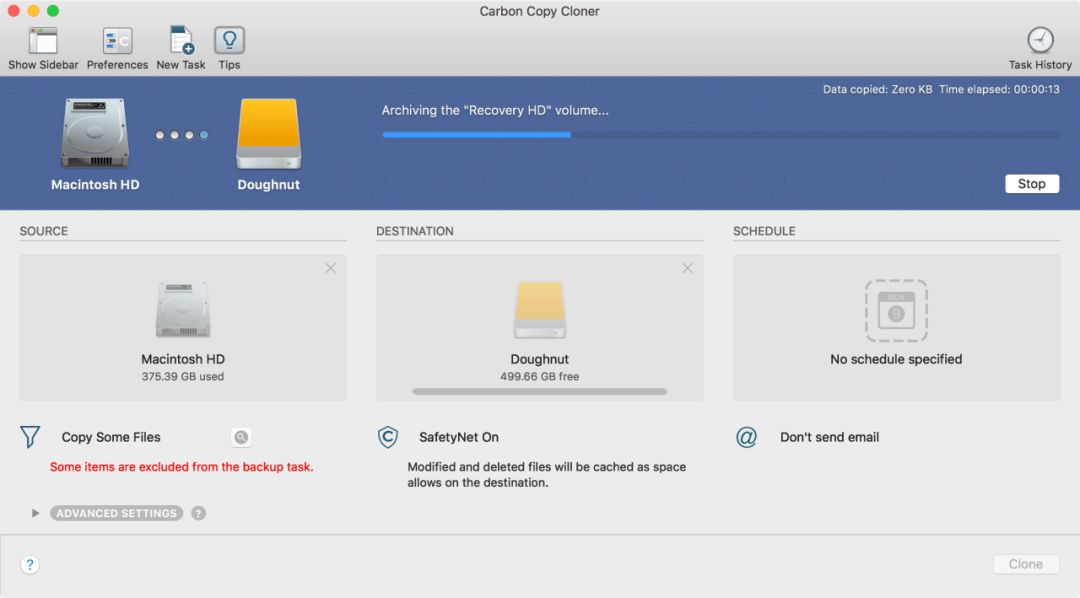Click the SCHEDULE section heading
The height and width of the screenshot is (598, 1080).
(764, 231)
